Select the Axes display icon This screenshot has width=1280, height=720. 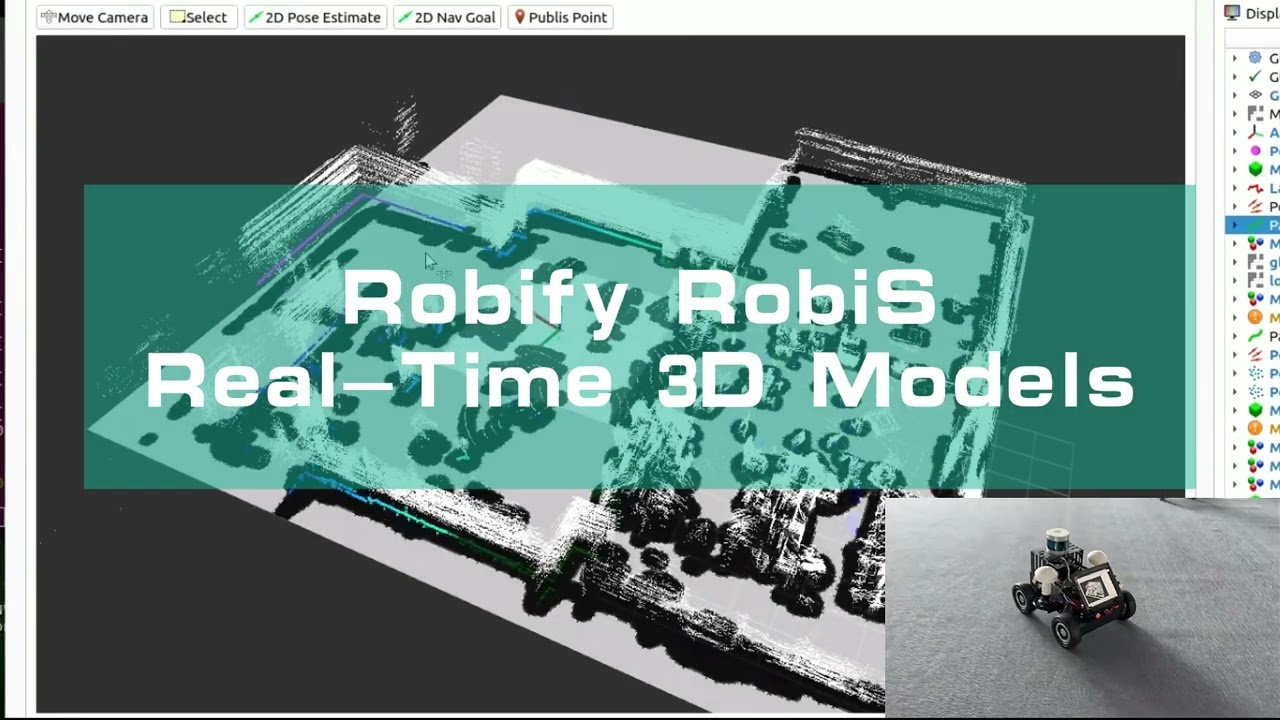(1255, 132)
